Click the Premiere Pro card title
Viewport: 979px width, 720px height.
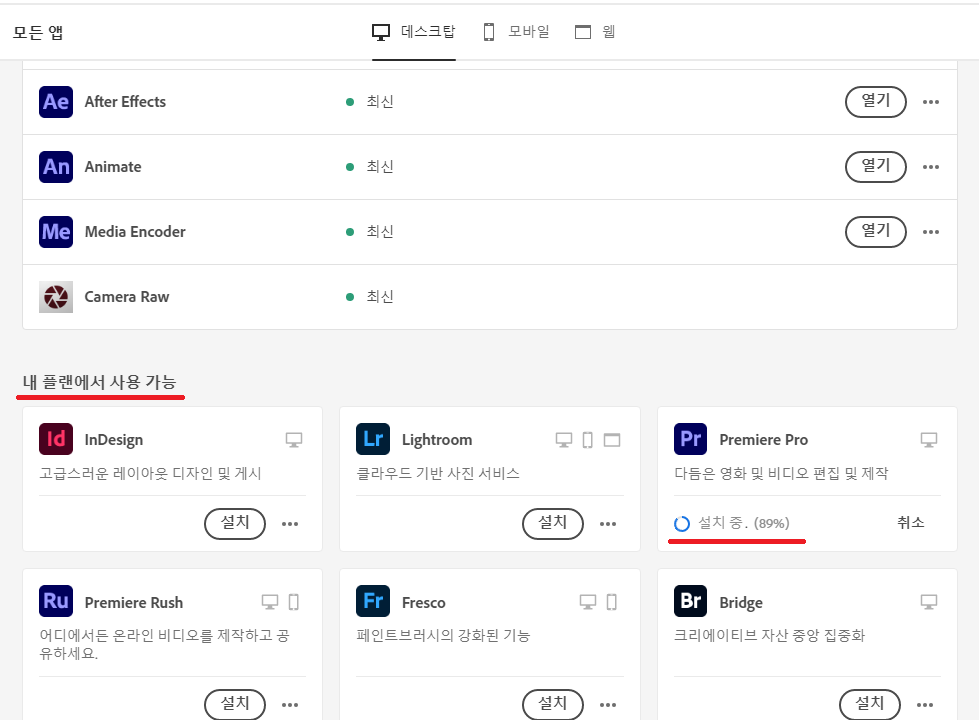[764, 440]
